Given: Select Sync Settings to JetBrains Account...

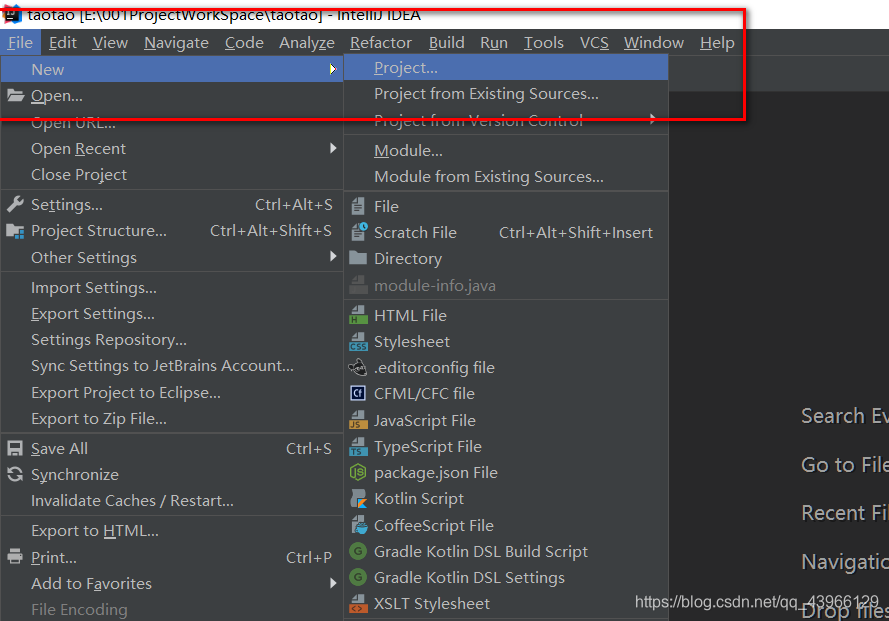Looking at the screenshot, I should 172,366.
